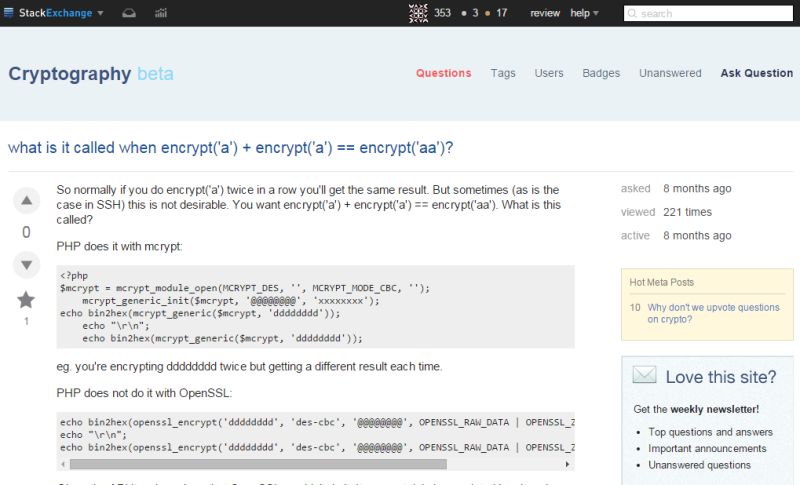Select the Questions tab
Image resolution: width=800 pixels, height=485 pixels.
click(x=443, y=73)
